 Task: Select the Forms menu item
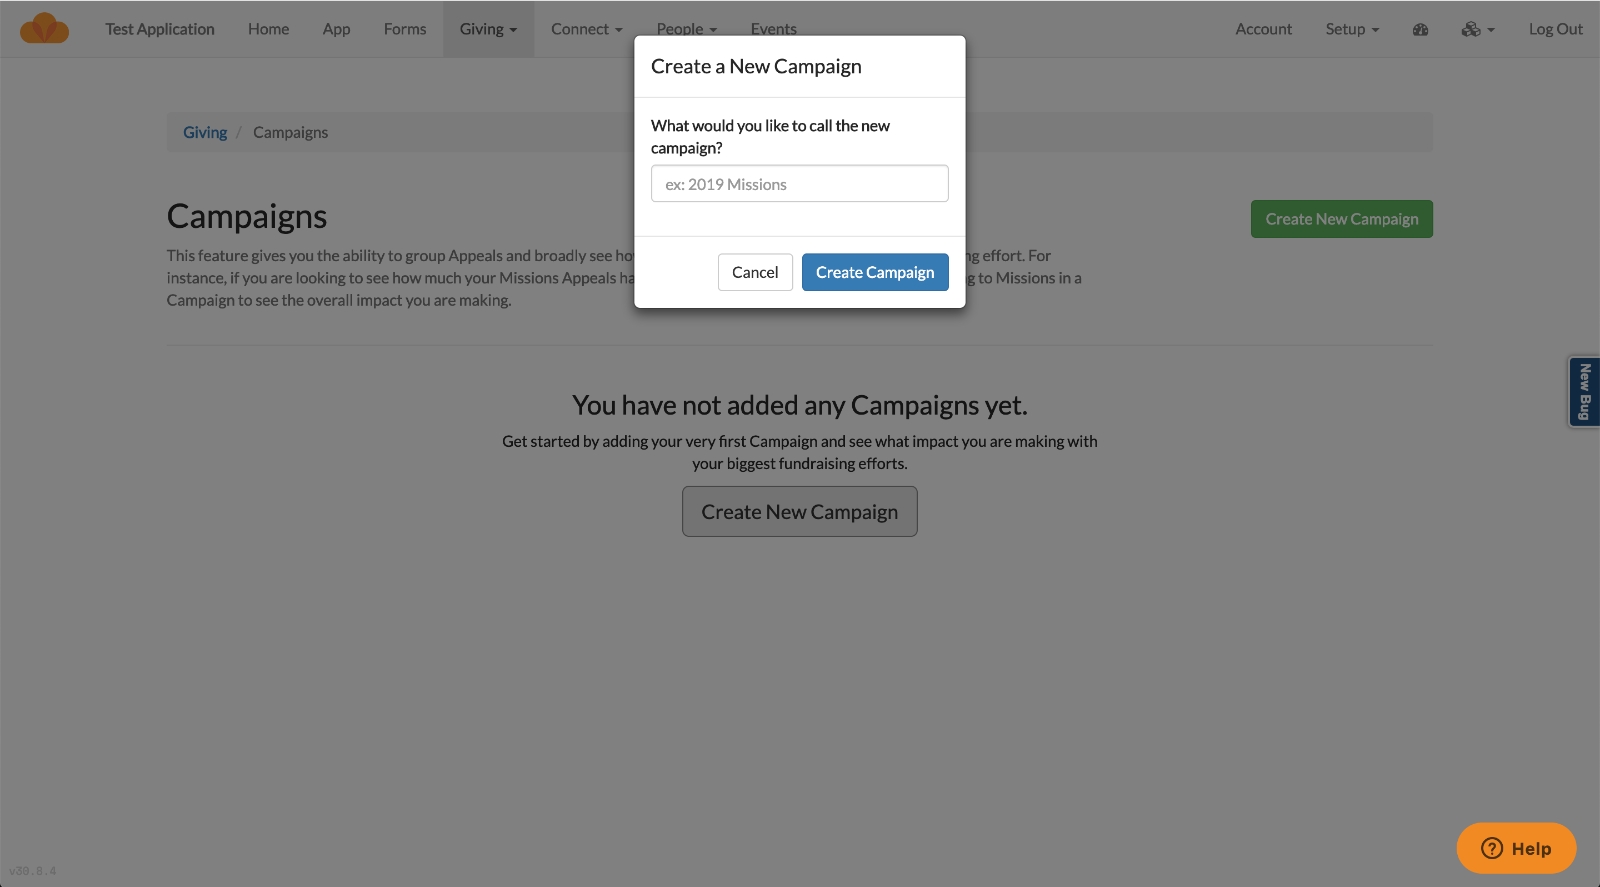click(x=404, y=28)
